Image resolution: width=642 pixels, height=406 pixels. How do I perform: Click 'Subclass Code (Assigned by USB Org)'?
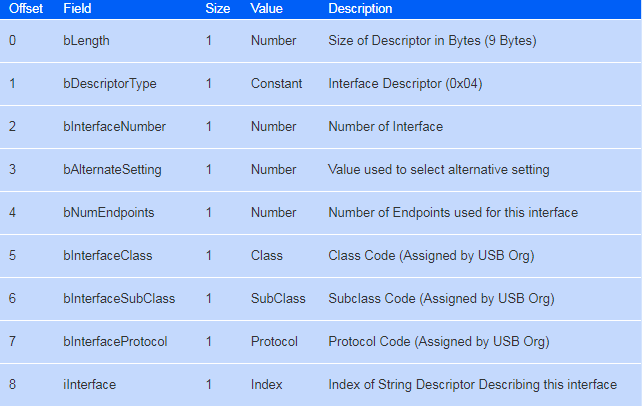[x=441, y=299]
